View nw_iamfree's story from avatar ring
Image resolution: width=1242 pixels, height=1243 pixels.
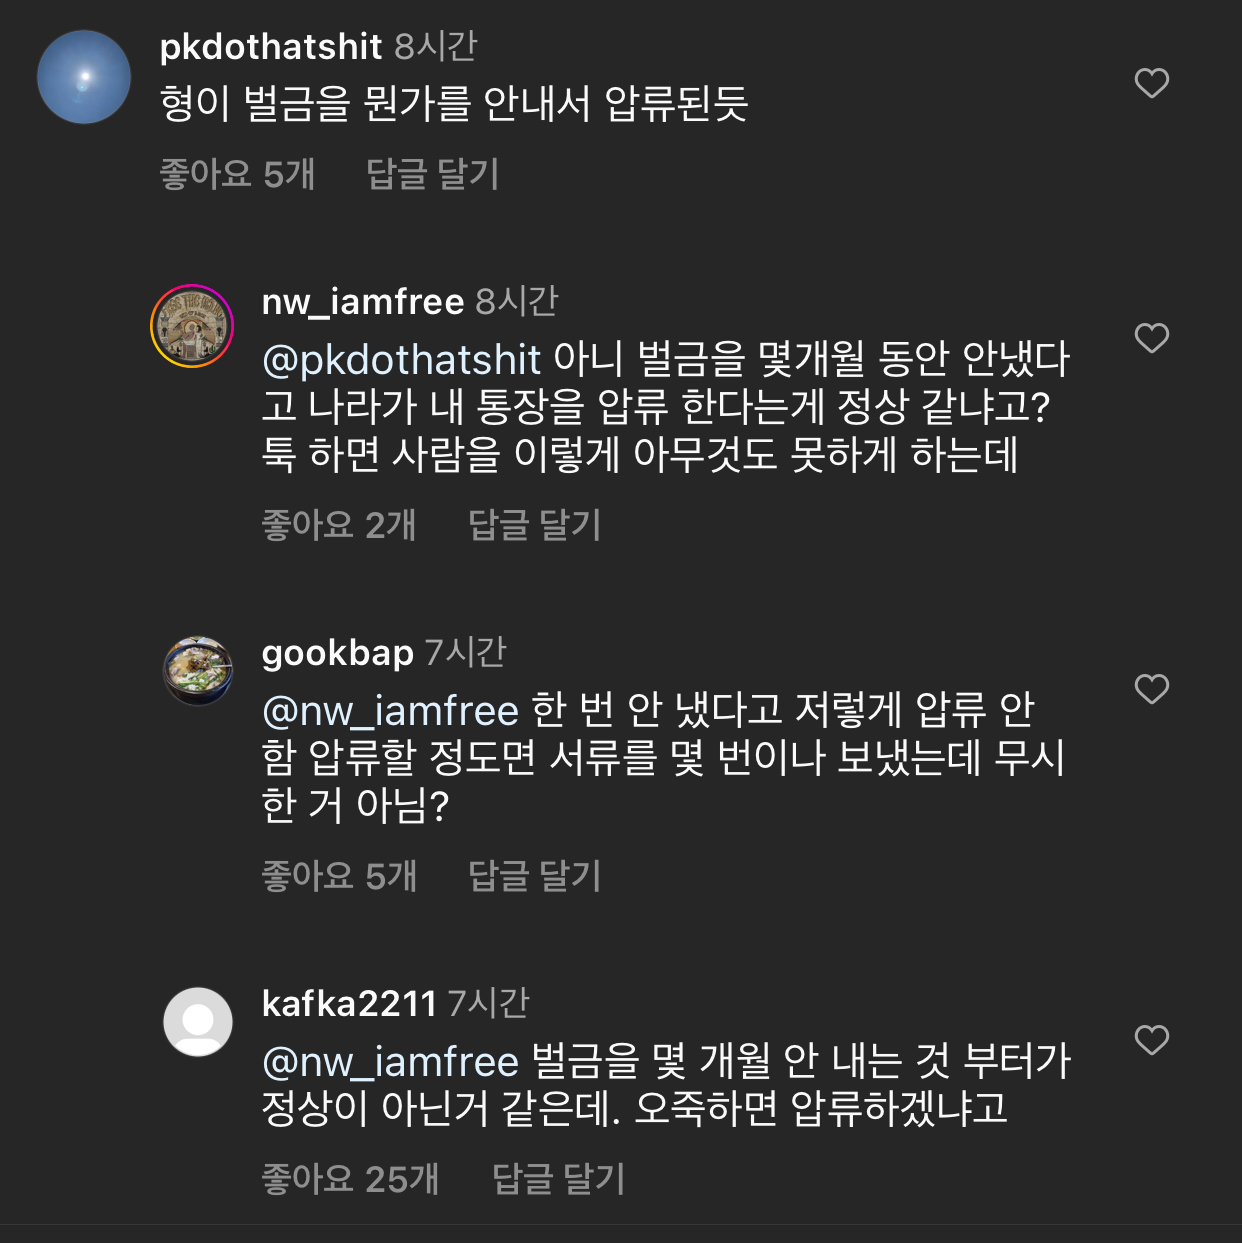tap(192, 326)
